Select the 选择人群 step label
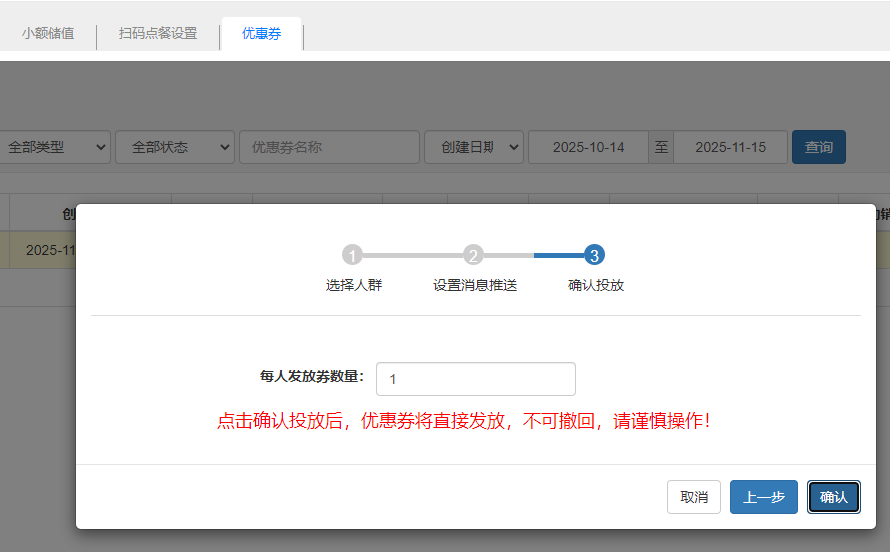 coord(353,285)
